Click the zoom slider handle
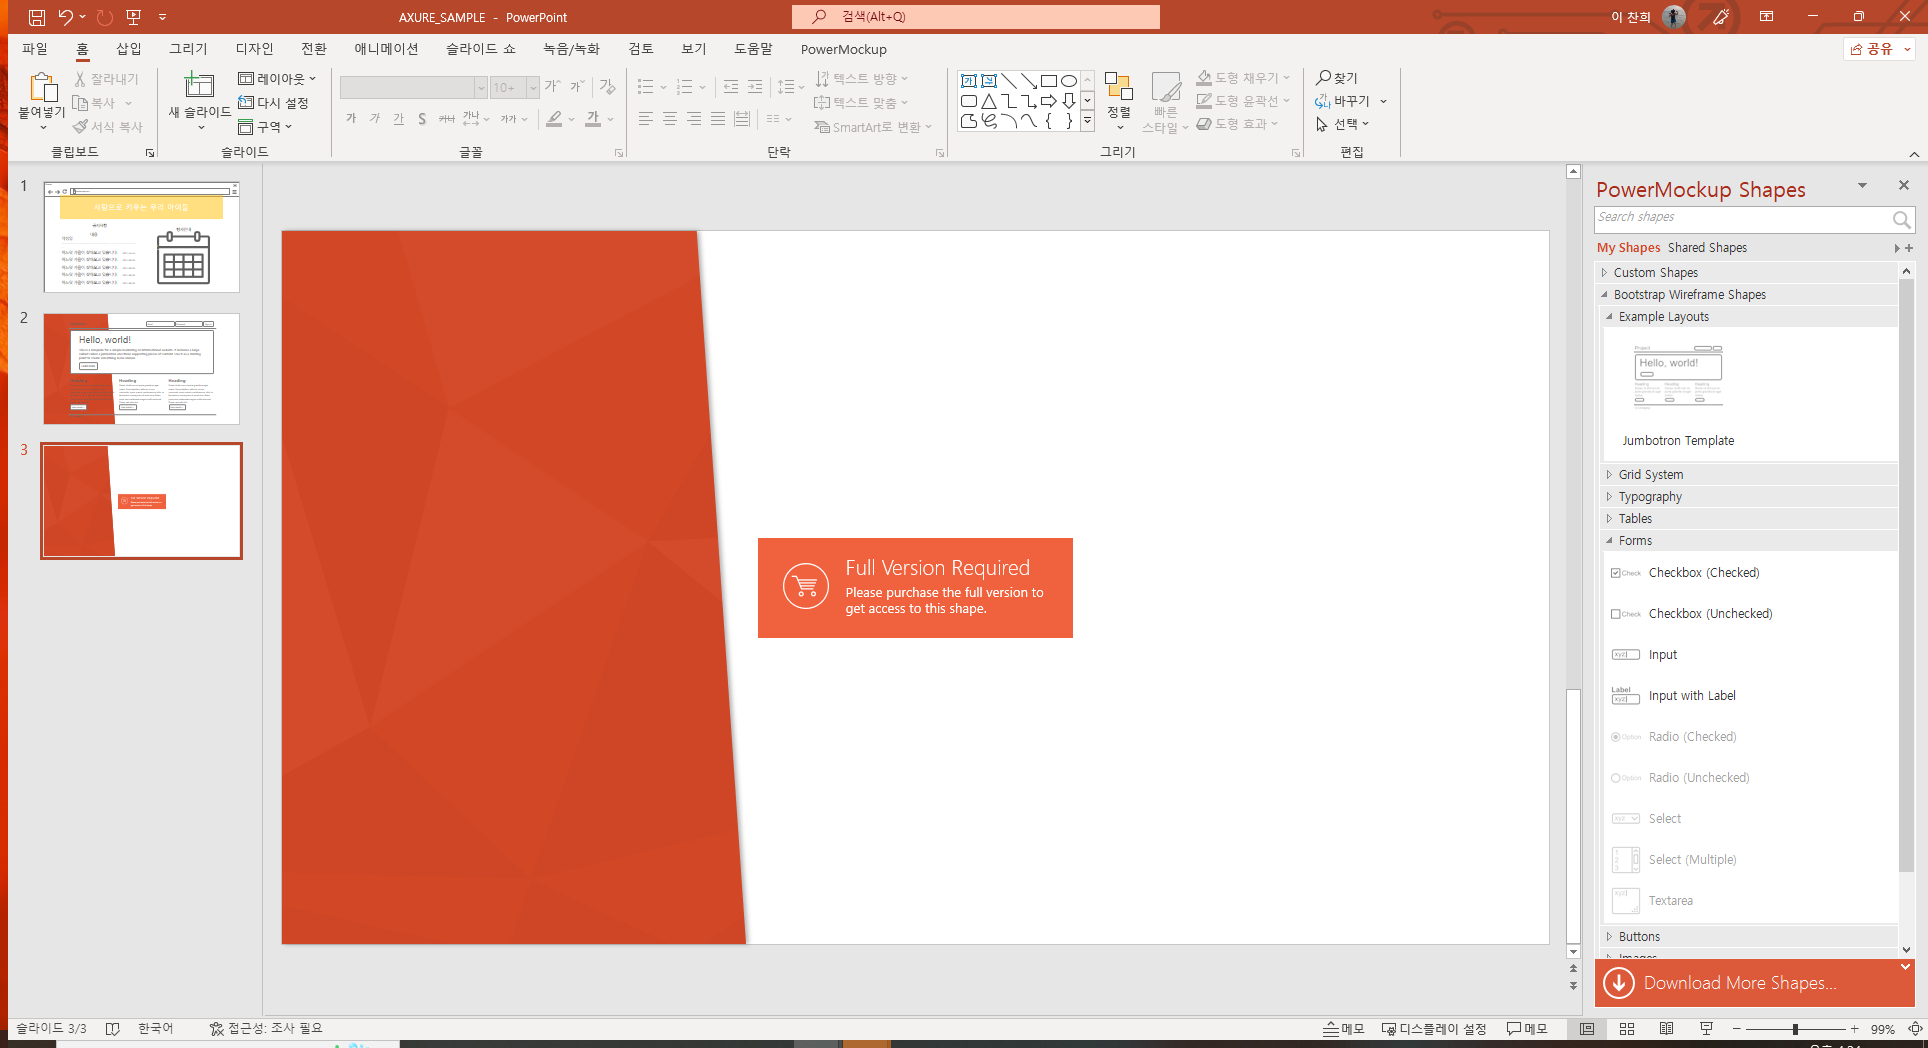1928x1048 pixels. coord(1795,1029)
